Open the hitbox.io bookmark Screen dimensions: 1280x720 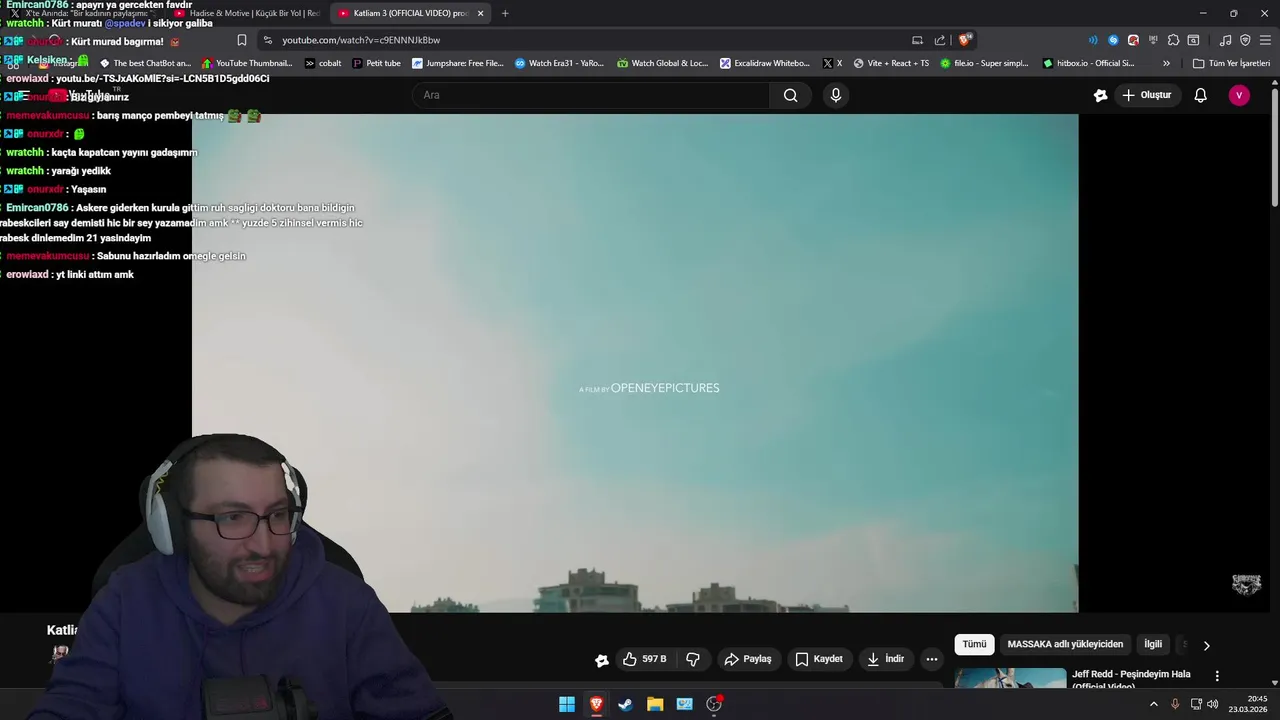[x=1089, y=63]
